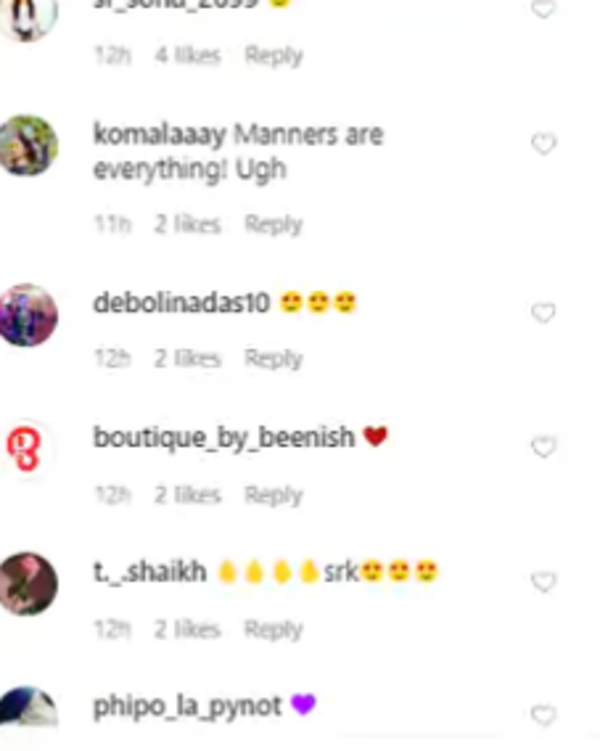The image size is (600, 751).
Task: View 4 likes on top comment
Action: (187, 56)
